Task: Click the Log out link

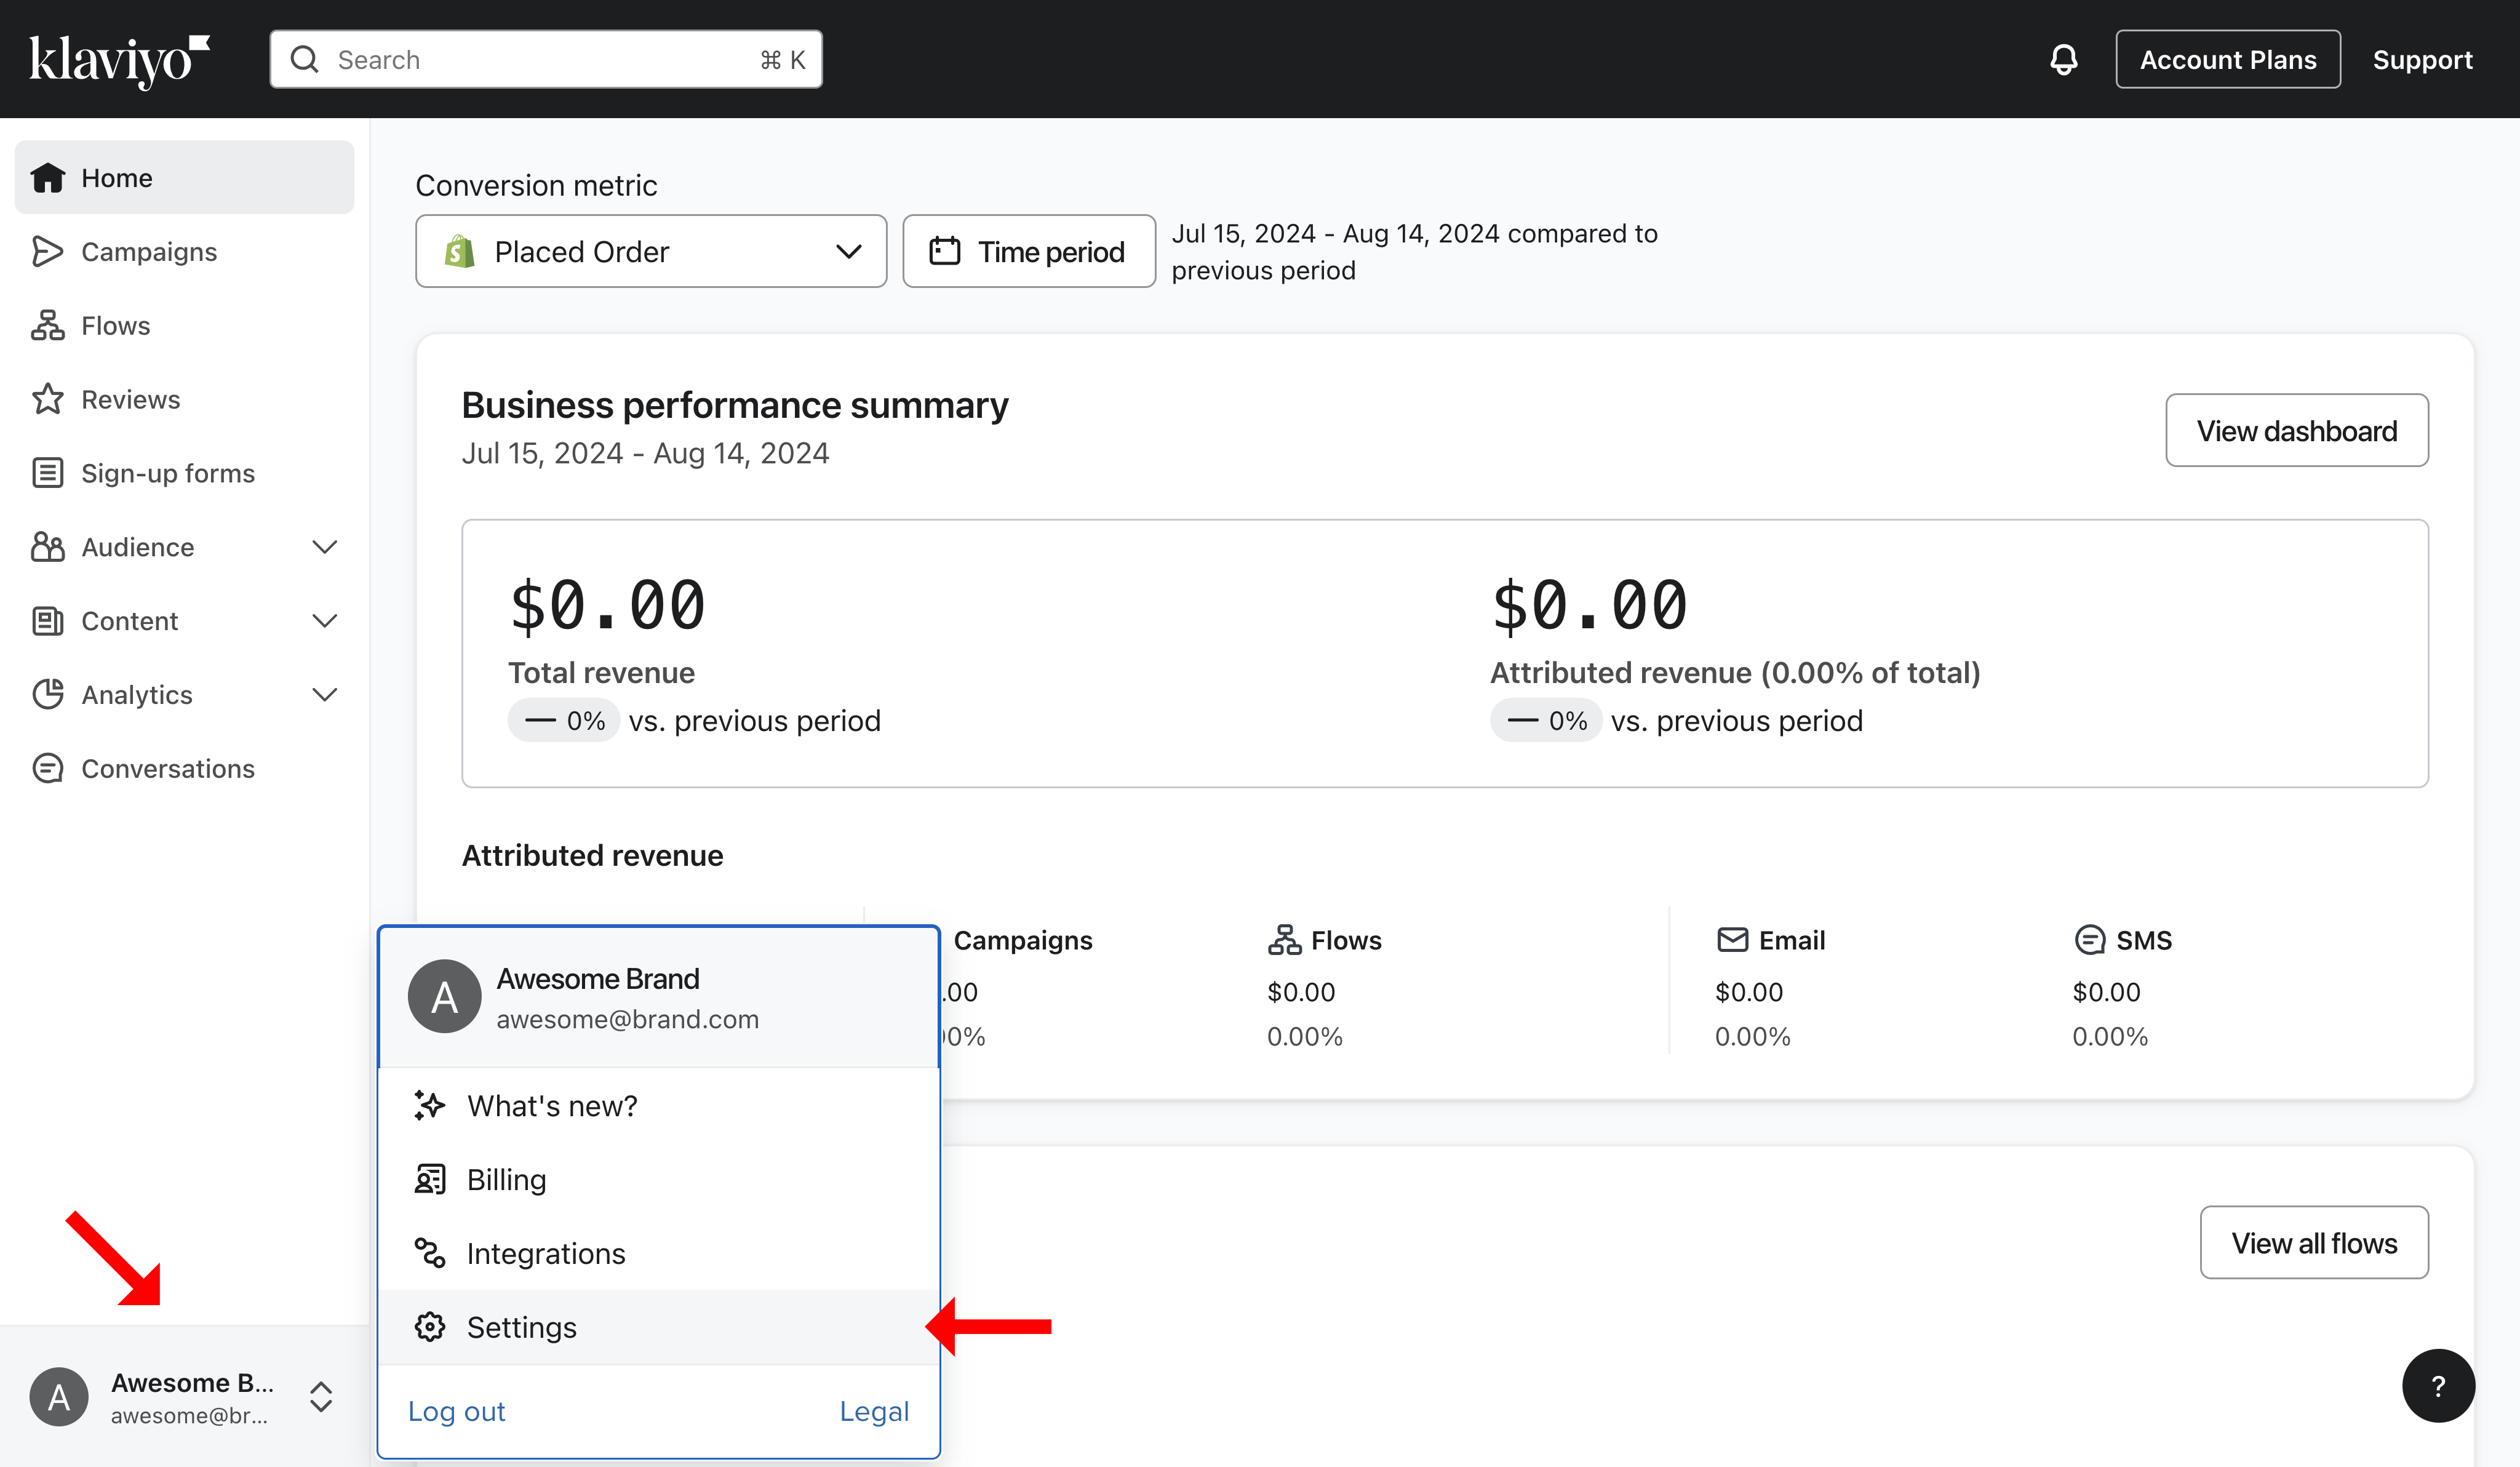Action: tap(457, 1411)
